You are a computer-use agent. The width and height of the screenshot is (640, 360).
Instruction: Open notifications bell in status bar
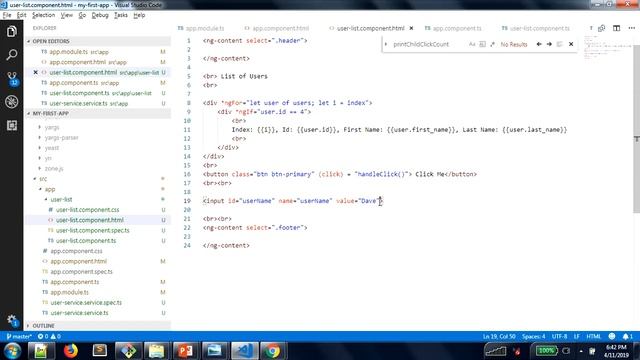(627, 336)
